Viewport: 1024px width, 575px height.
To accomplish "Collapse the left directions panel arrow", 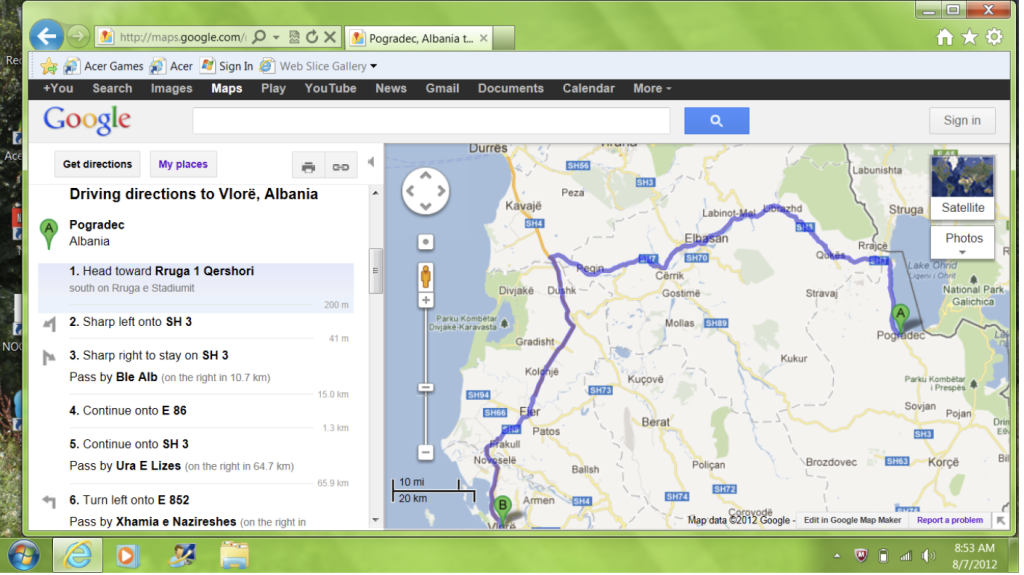I will (371, 162).
